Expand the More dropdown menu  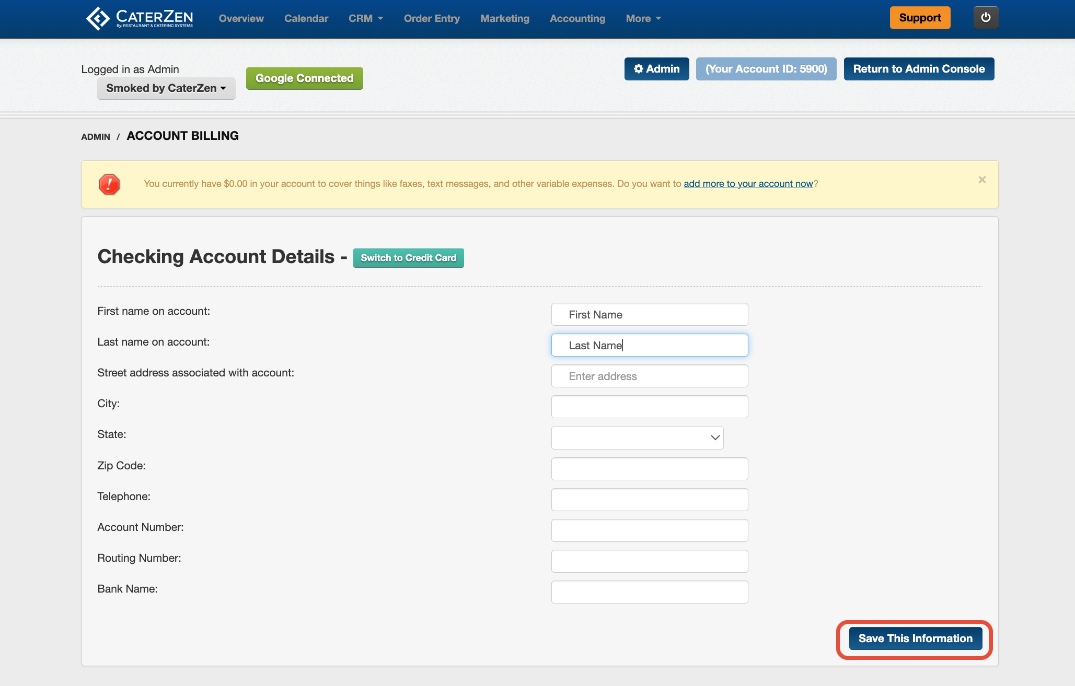tap(643, 19)
